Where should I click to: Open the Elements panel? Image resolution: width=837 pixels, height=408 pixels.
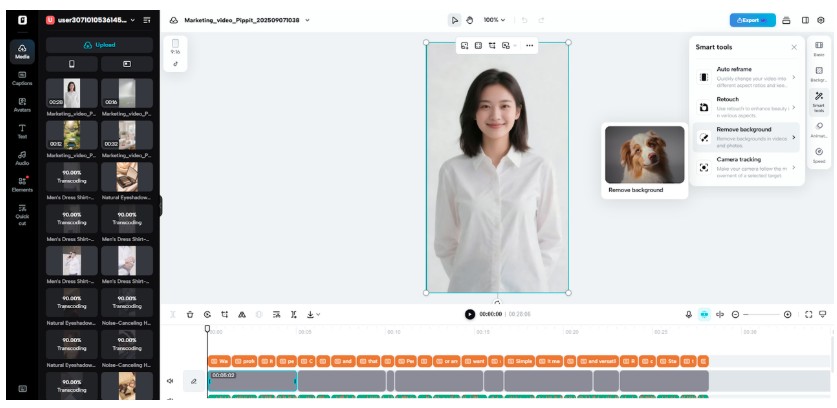coord(22,183)
